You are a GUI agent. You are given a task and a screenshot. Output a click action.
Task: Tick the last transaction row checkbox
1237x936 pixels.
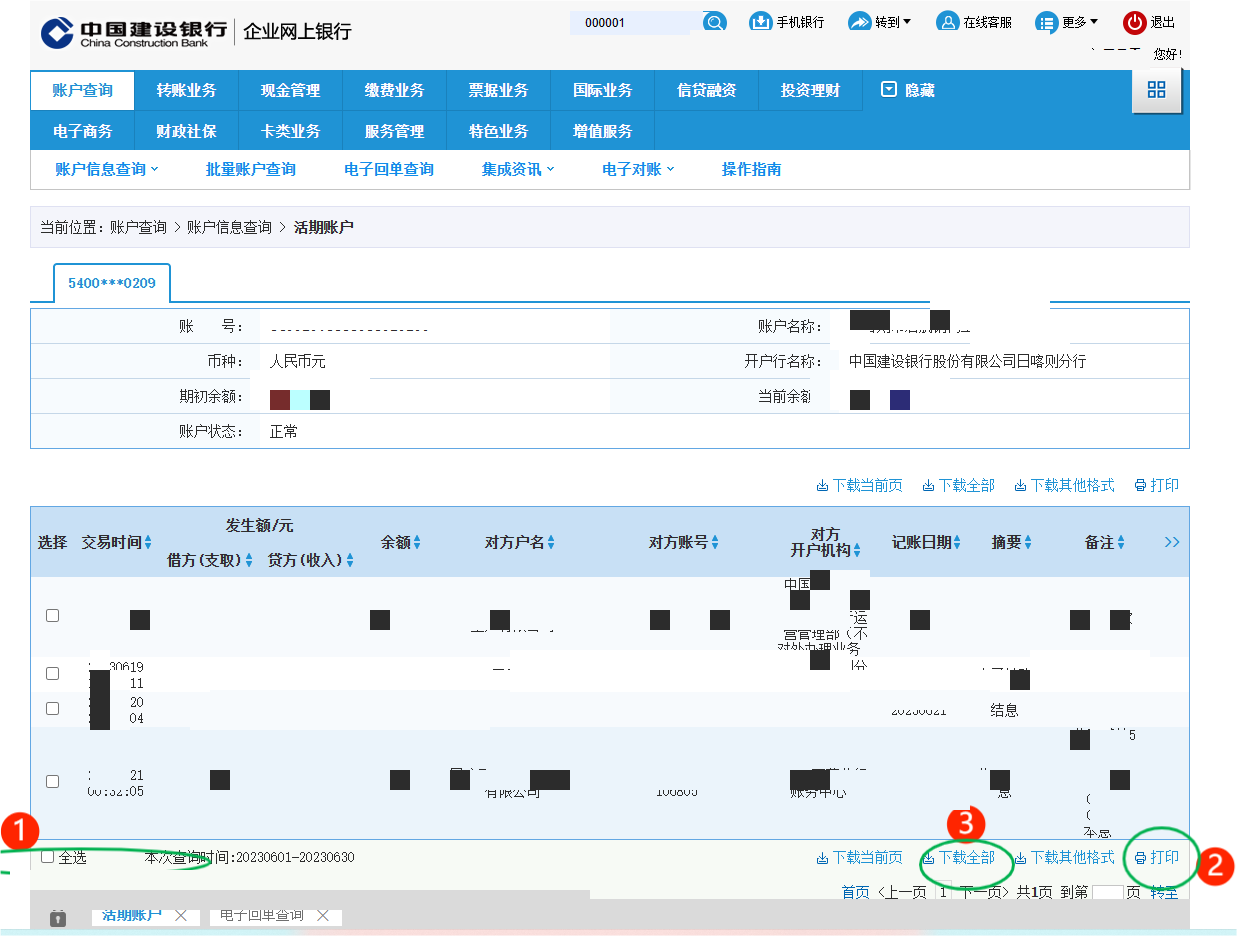pyautogui.click(x=53, y=781)
